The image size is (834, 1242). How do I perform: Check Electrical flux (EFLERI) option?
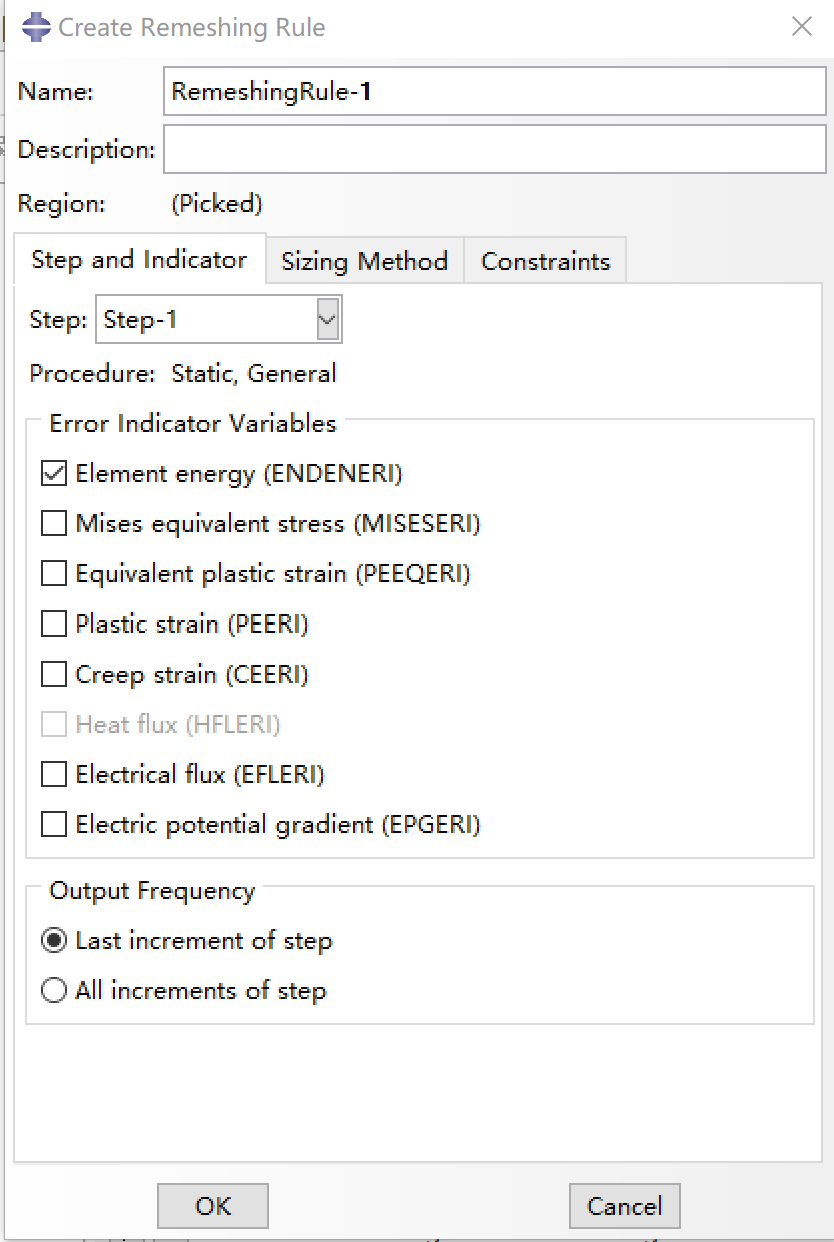tap(54, 775)
